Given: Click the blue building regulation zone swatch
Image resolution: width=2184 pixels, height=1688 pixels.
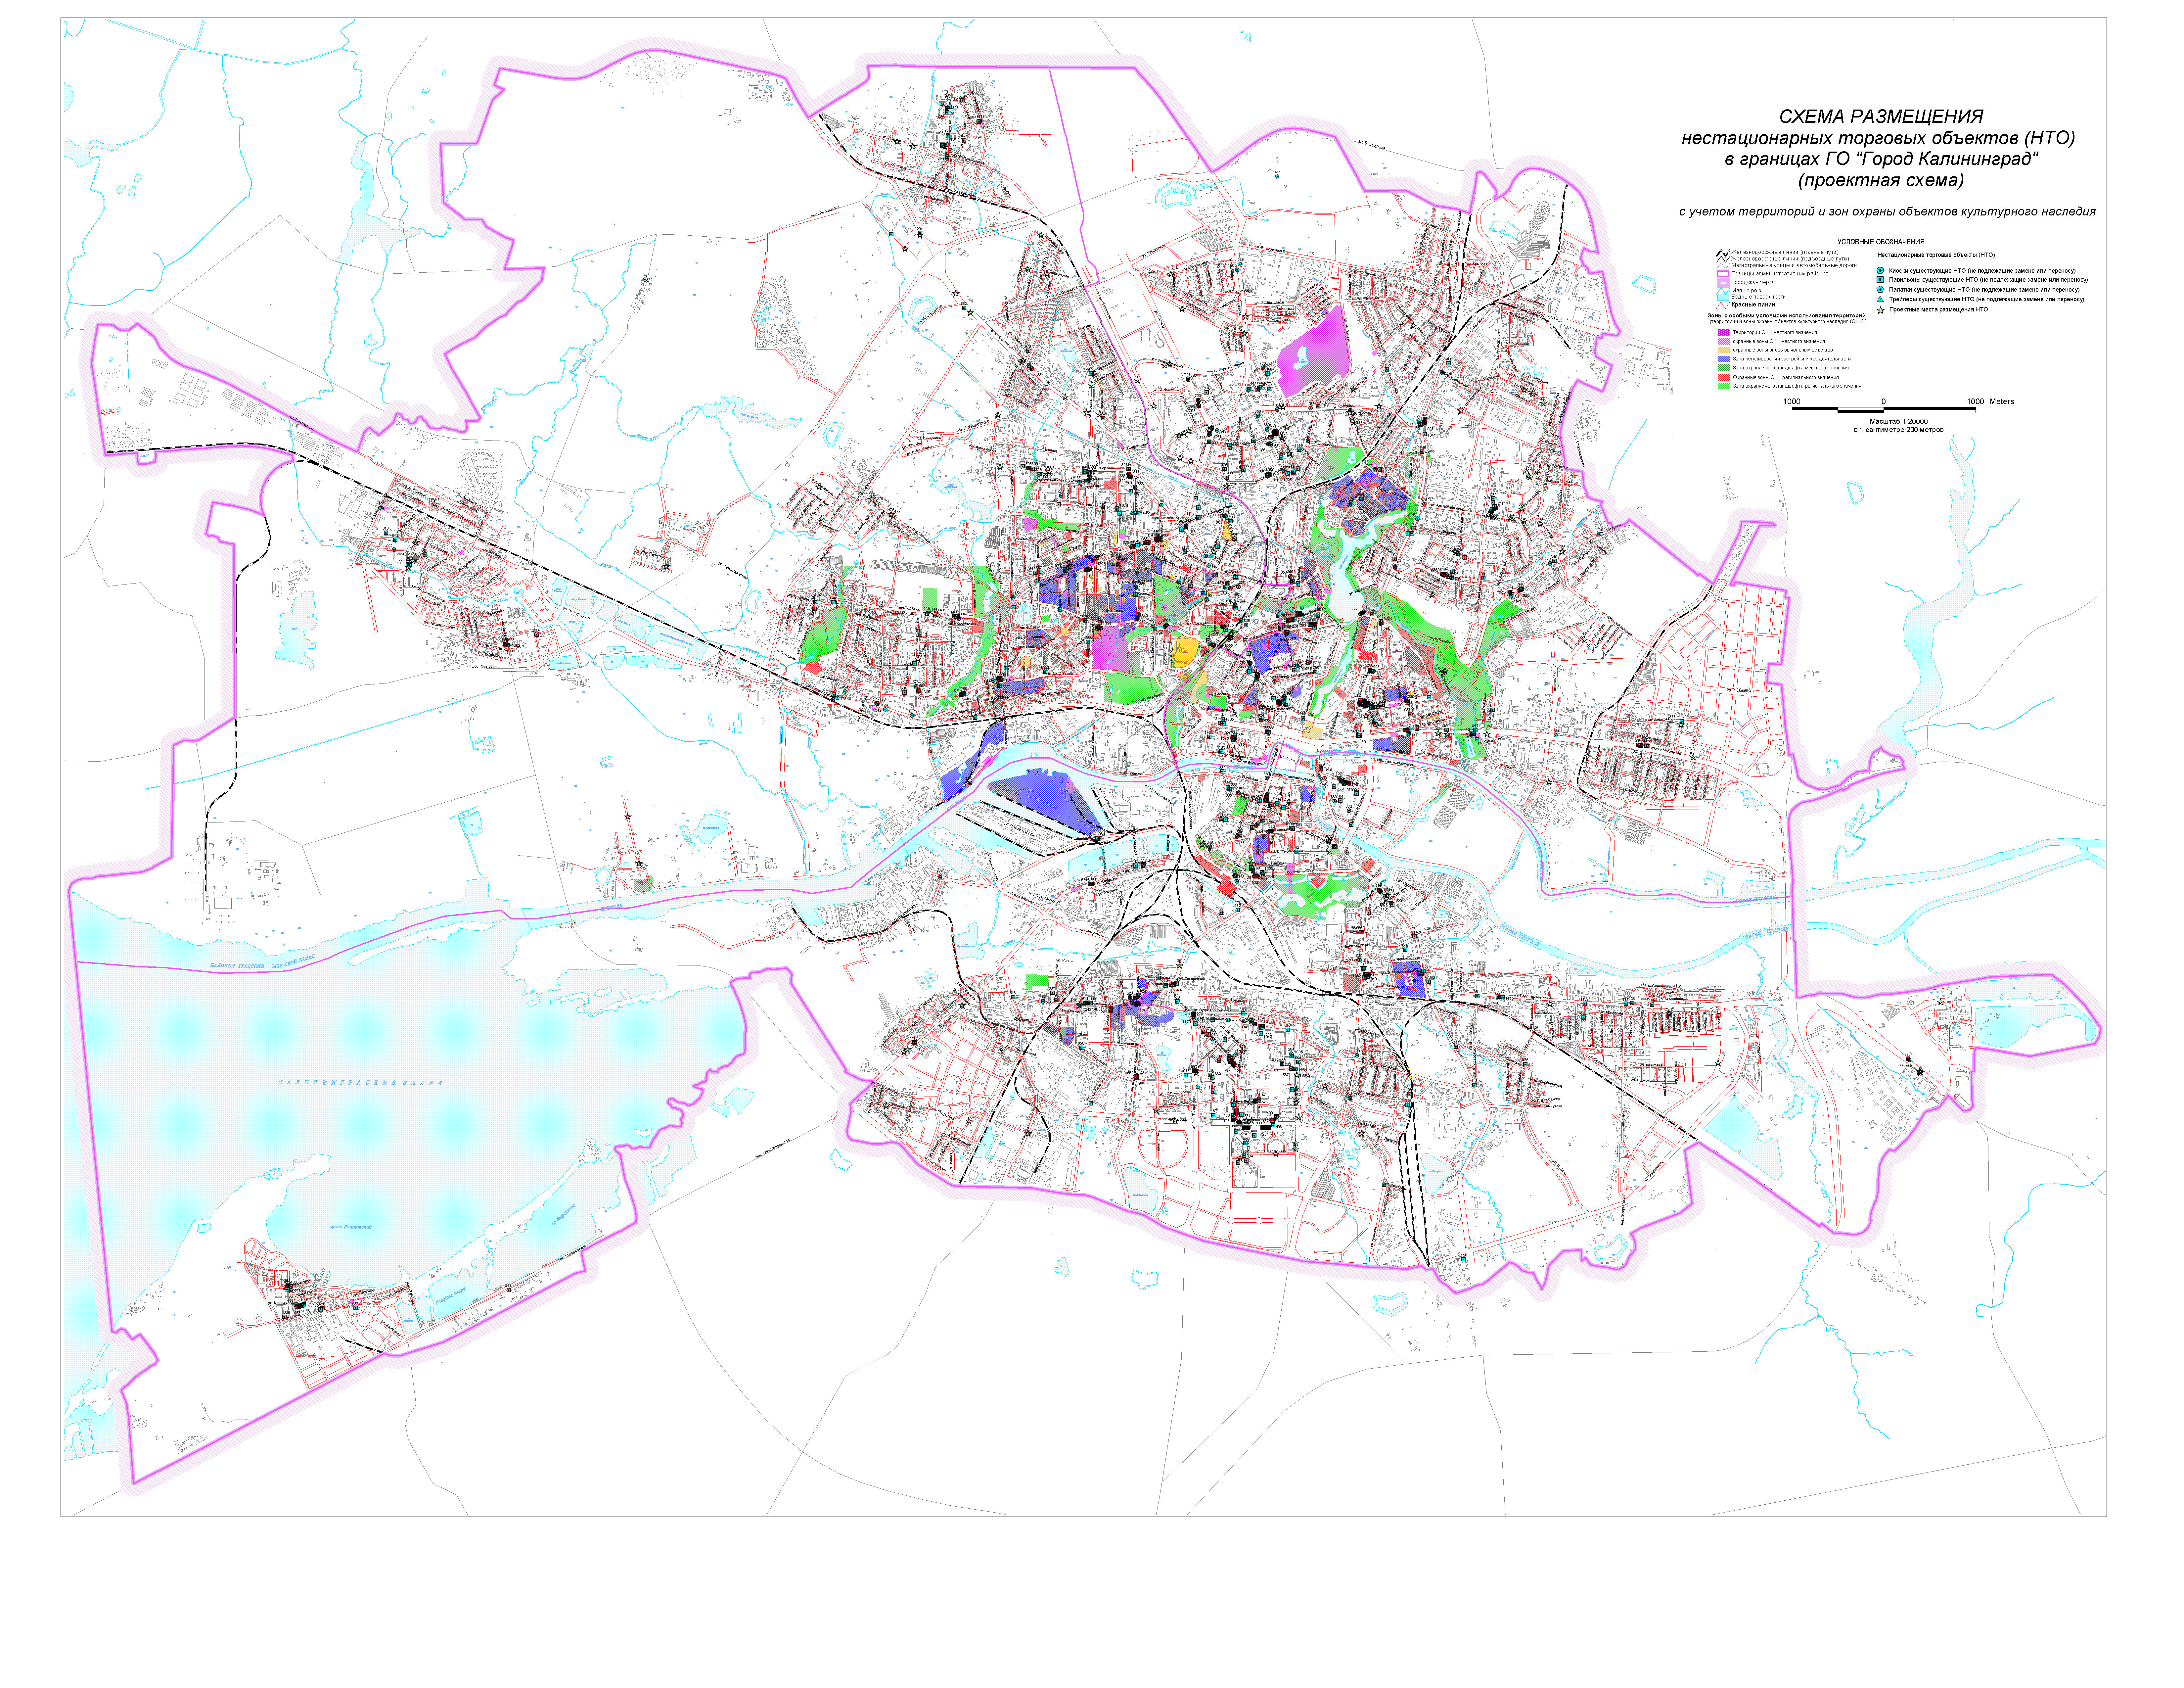Looking at the screenshot, I should click(1724, 359).
